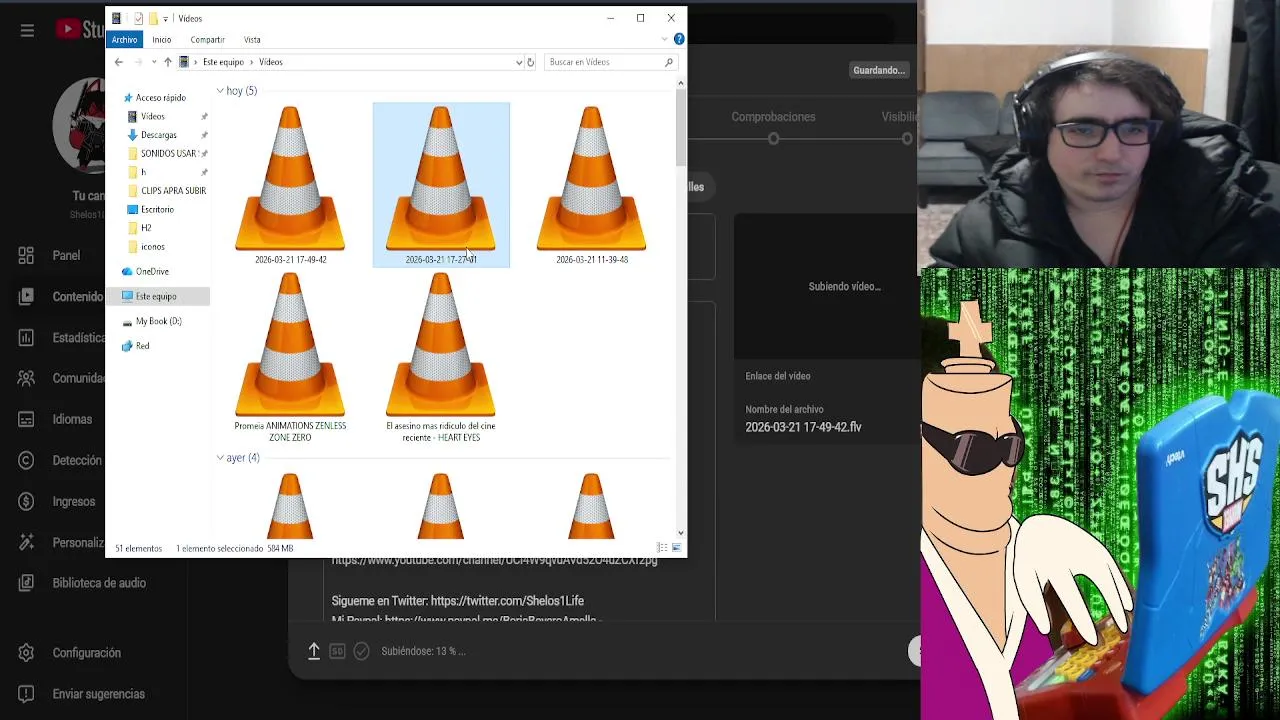Screen dimensions: 1280x720
Task: Open Panel in YouTube Studio sidebar
Action: tap(52, 255)
